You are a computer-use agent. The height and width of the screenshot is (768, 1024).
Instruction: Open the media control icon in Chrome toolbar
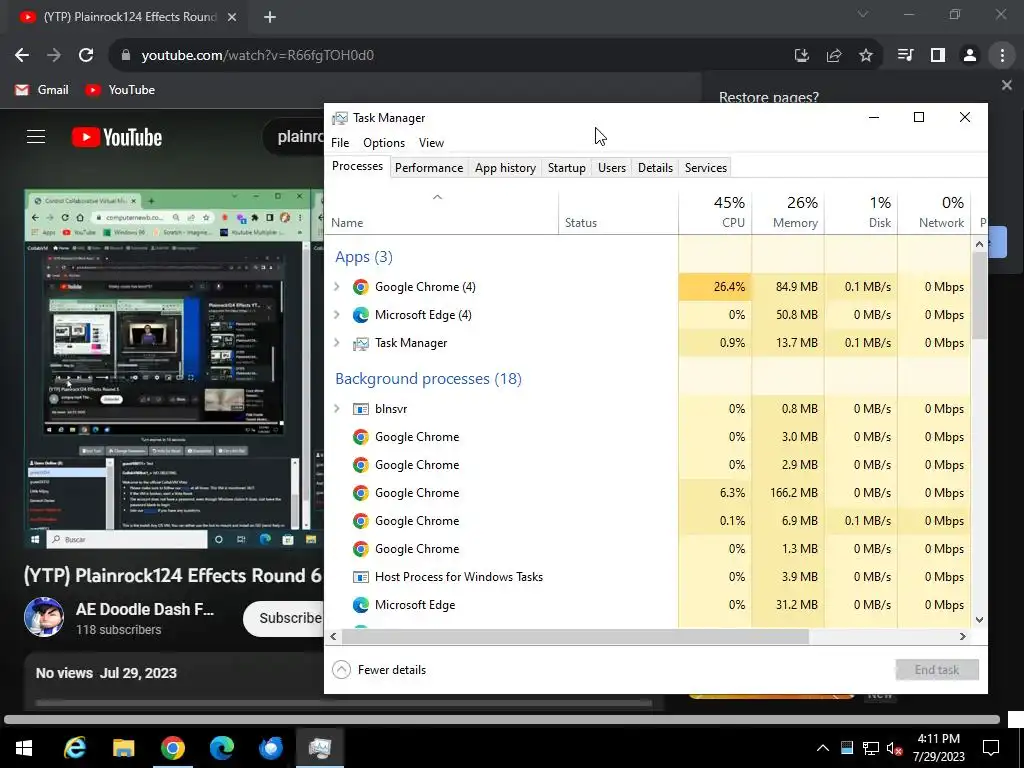pyautogui.click(x=906, y=56)
